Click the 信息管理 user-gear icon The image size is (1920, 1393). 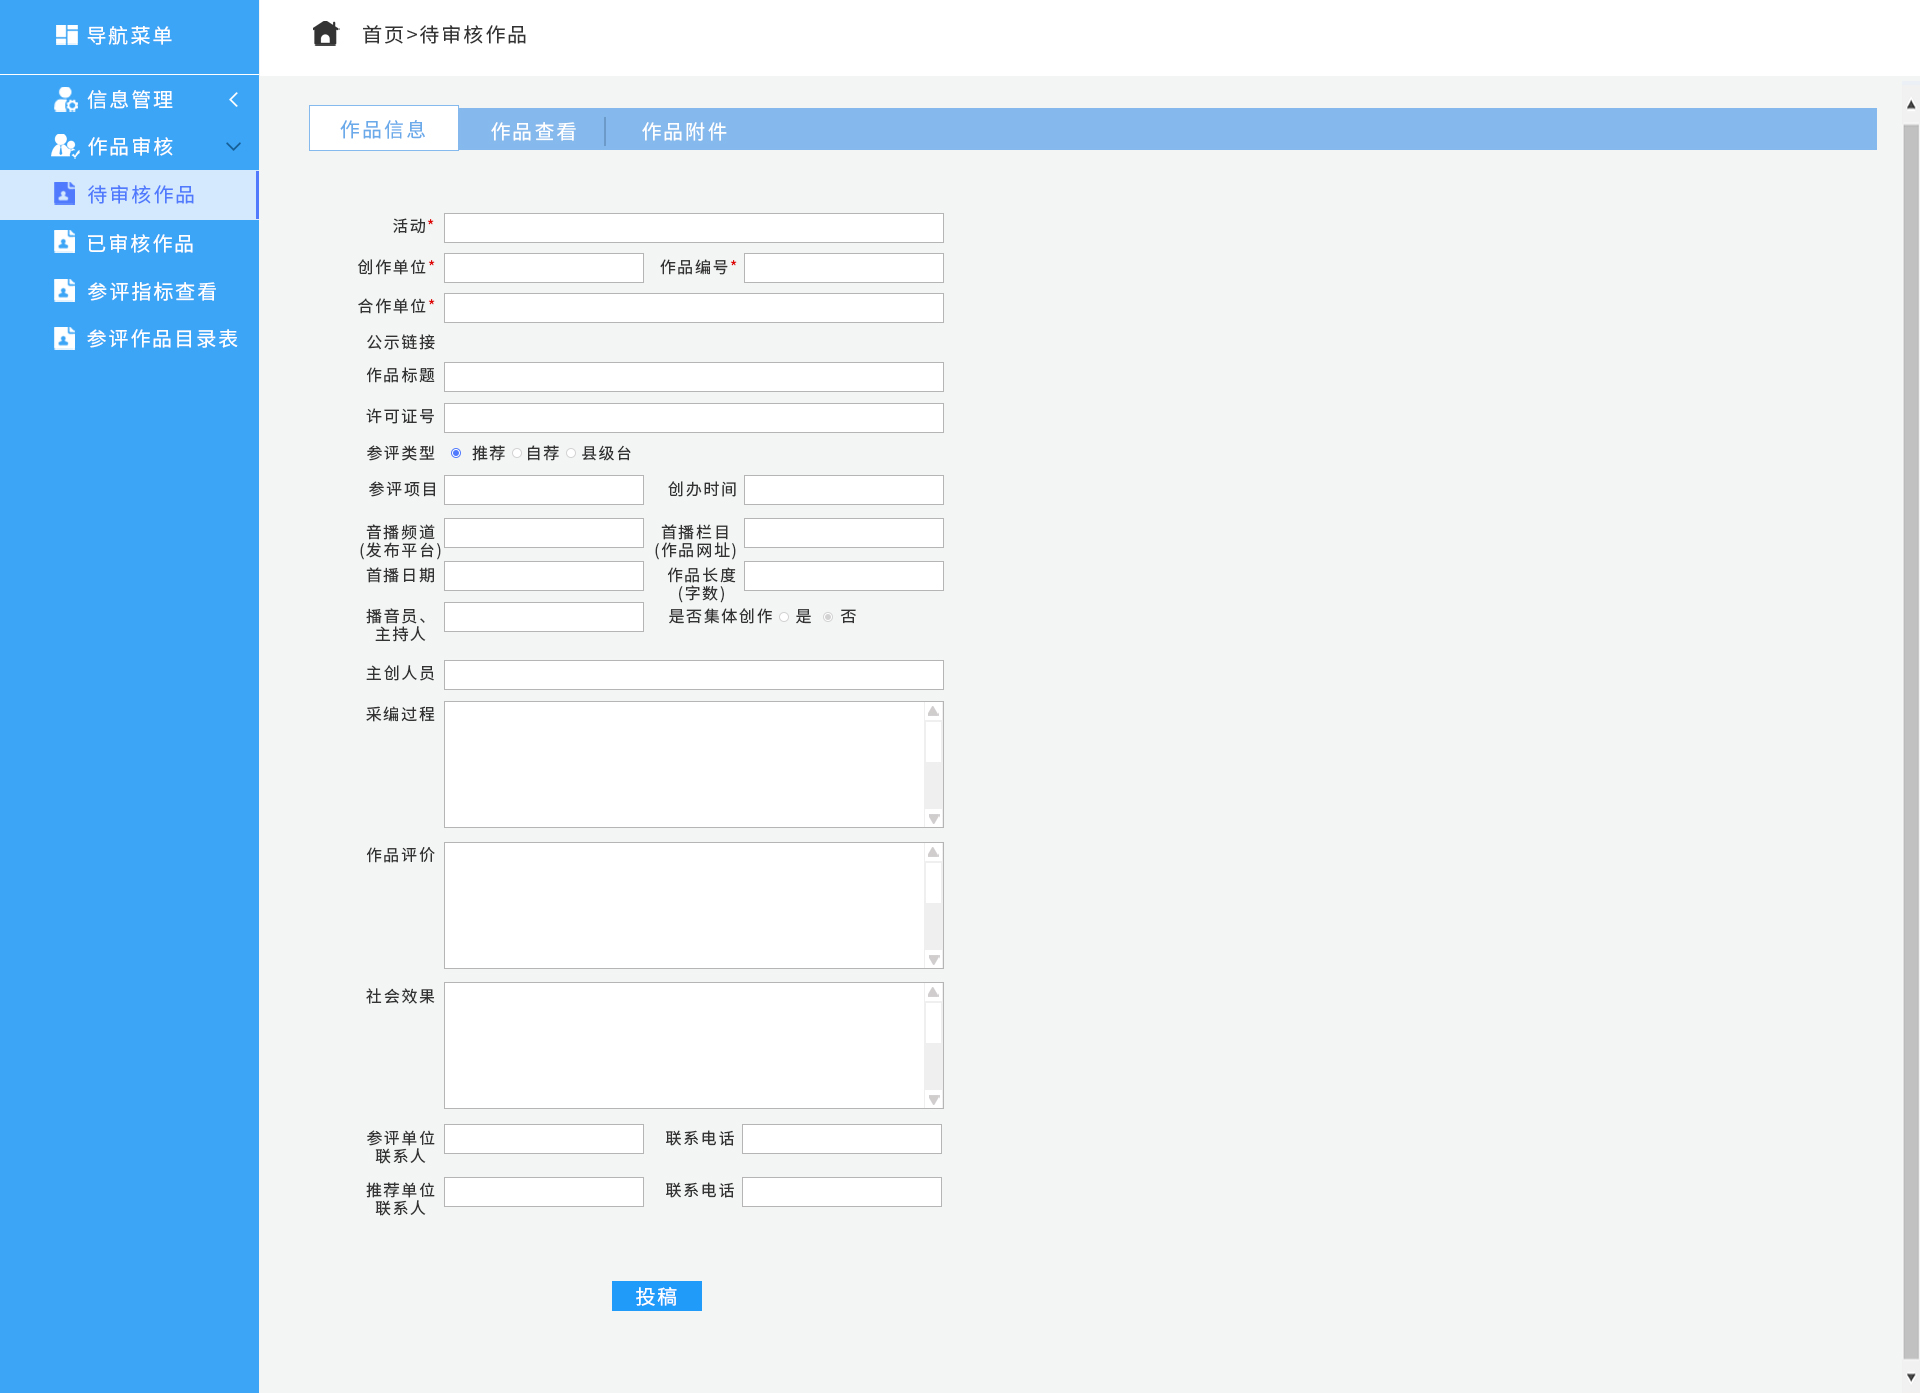click(x=65, y=99)
